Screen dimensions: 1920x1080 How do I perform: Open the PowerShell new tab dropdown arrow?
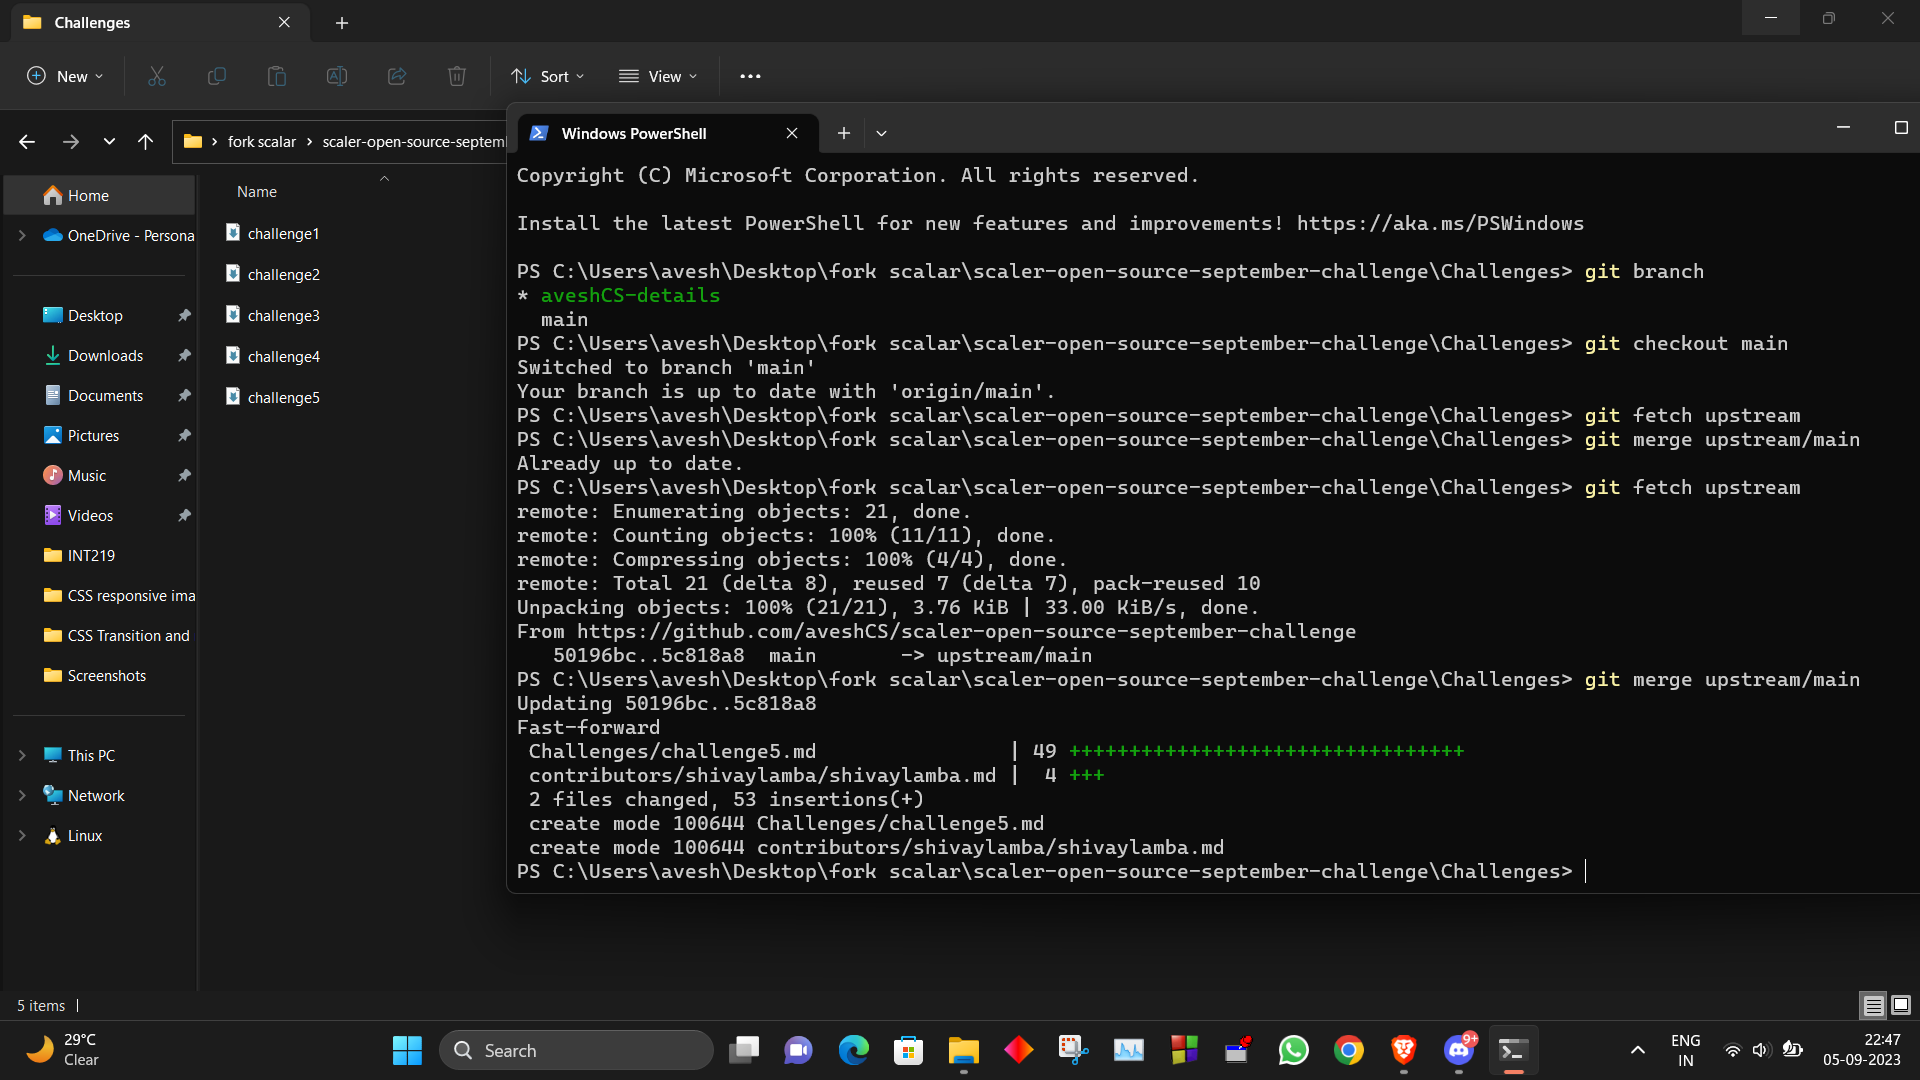coord(881,132)
